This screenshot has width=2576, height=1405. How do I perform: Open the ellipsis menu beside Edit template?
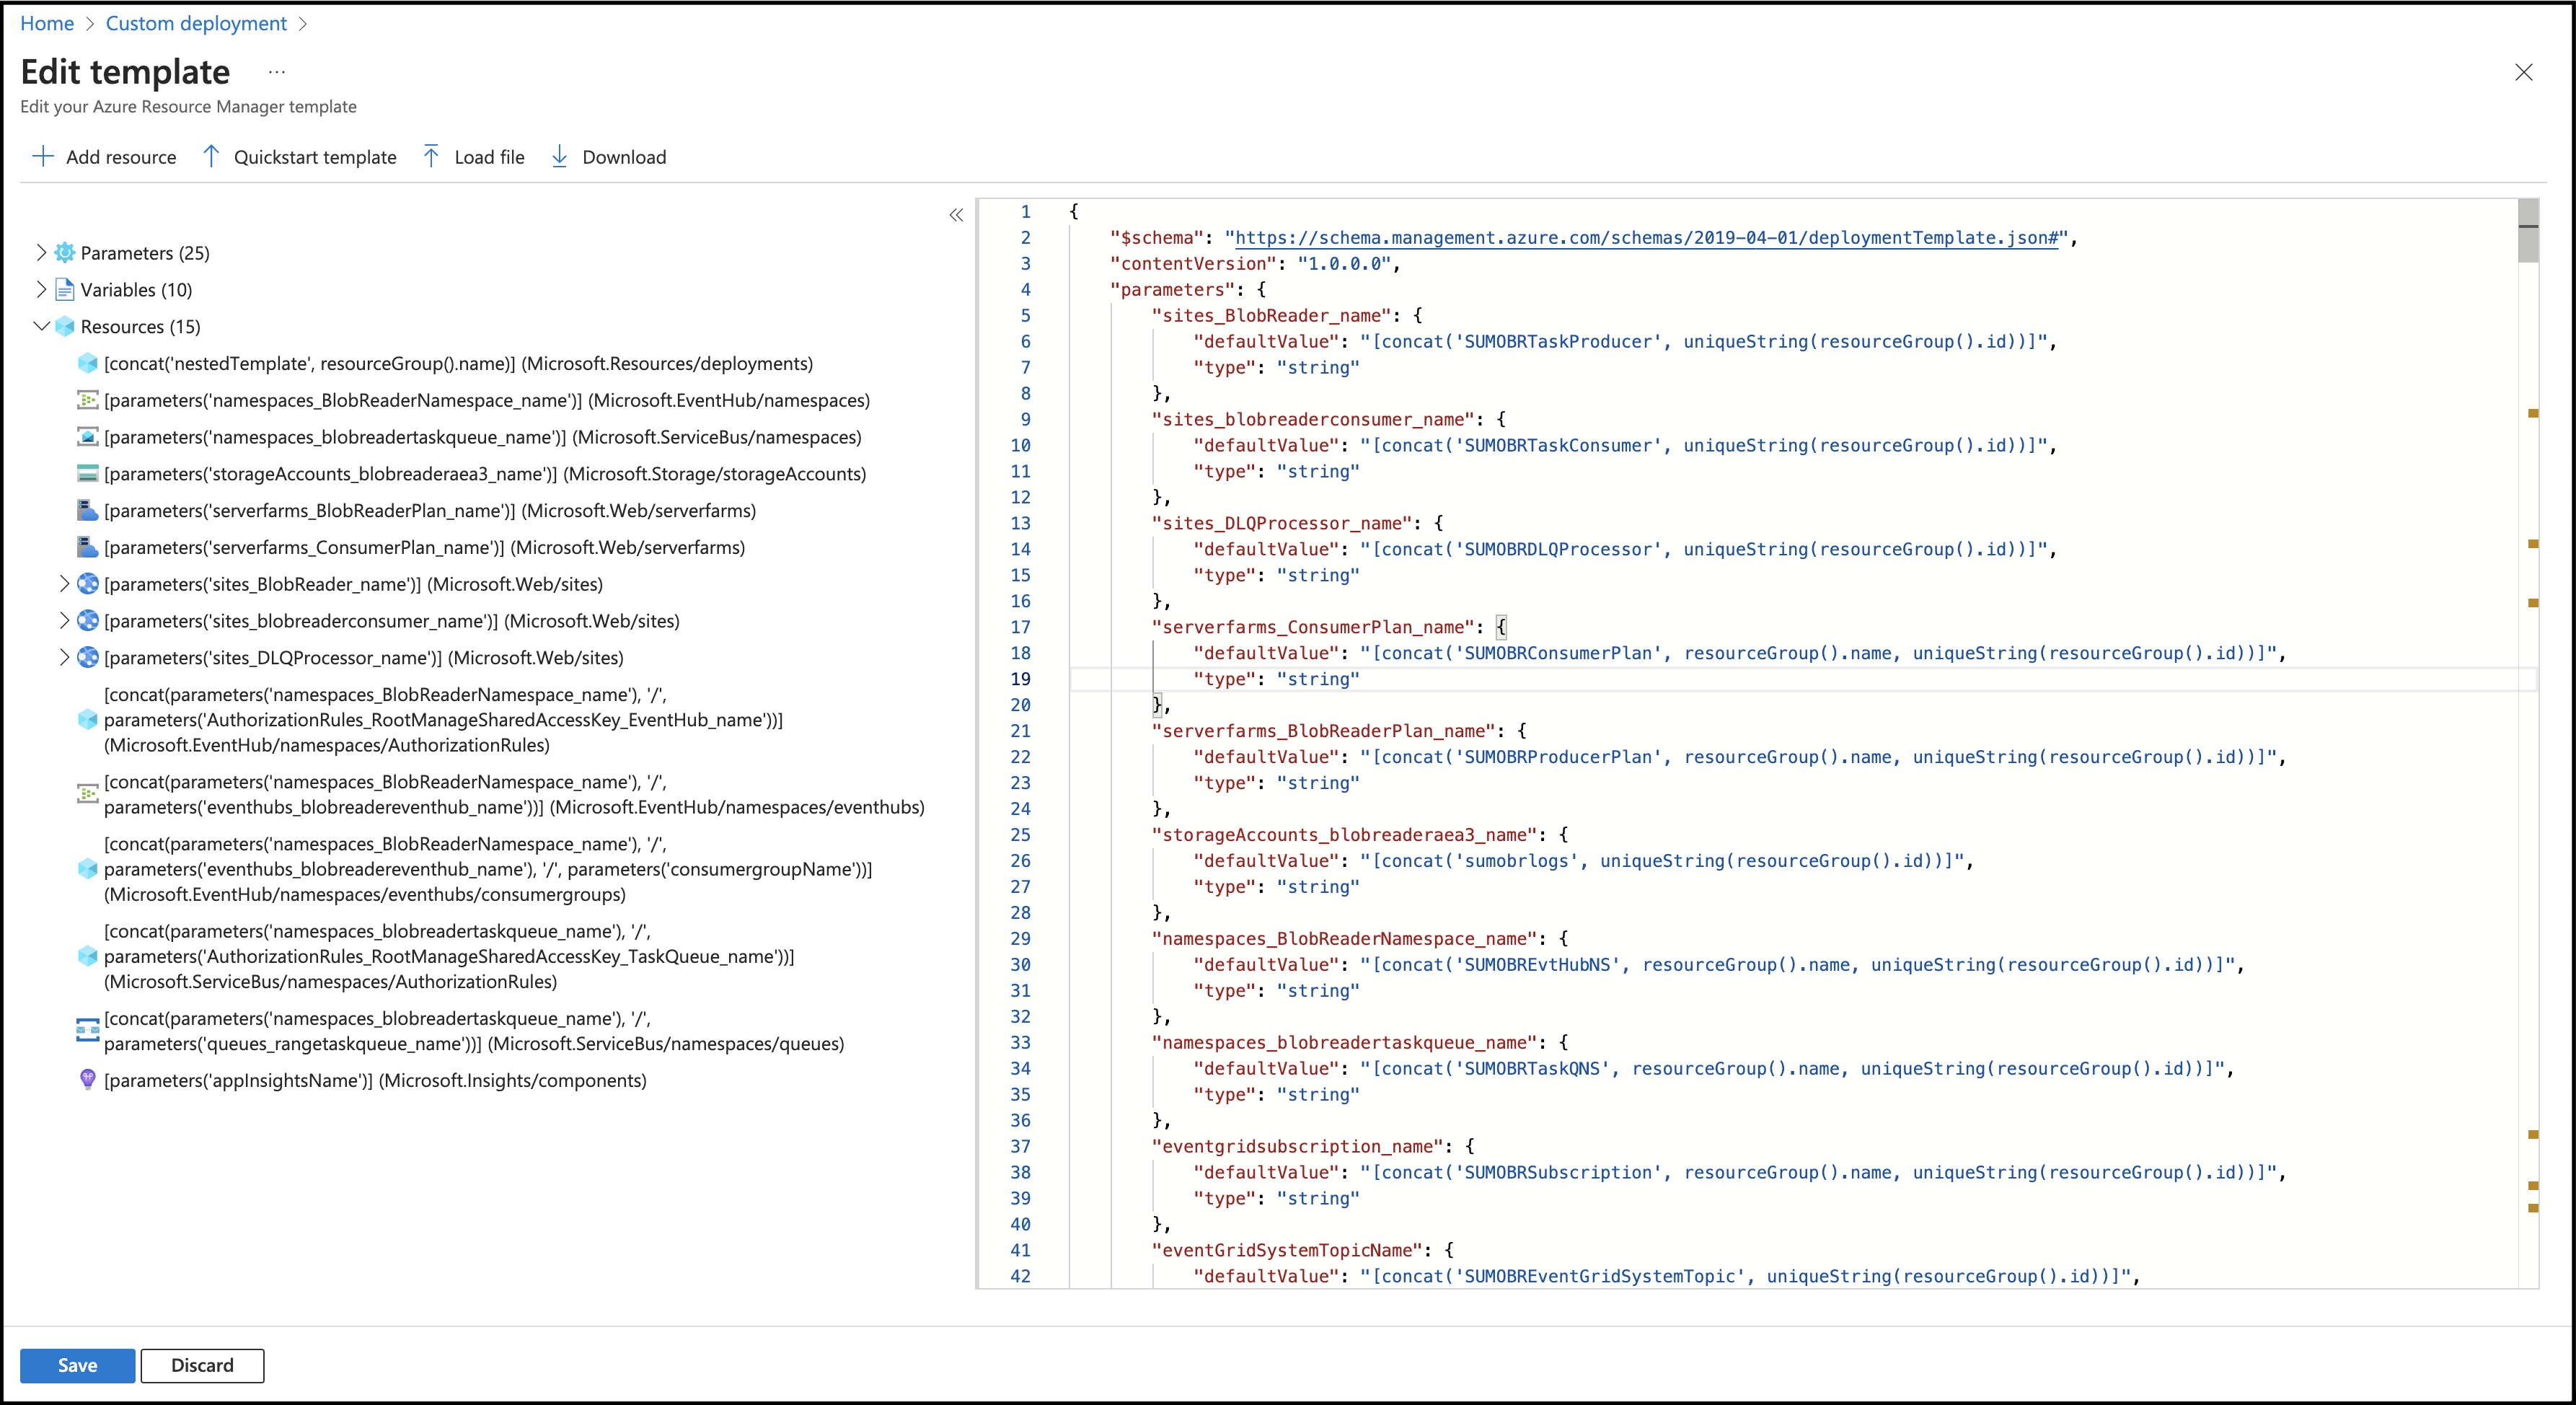[x=277, y=72]
